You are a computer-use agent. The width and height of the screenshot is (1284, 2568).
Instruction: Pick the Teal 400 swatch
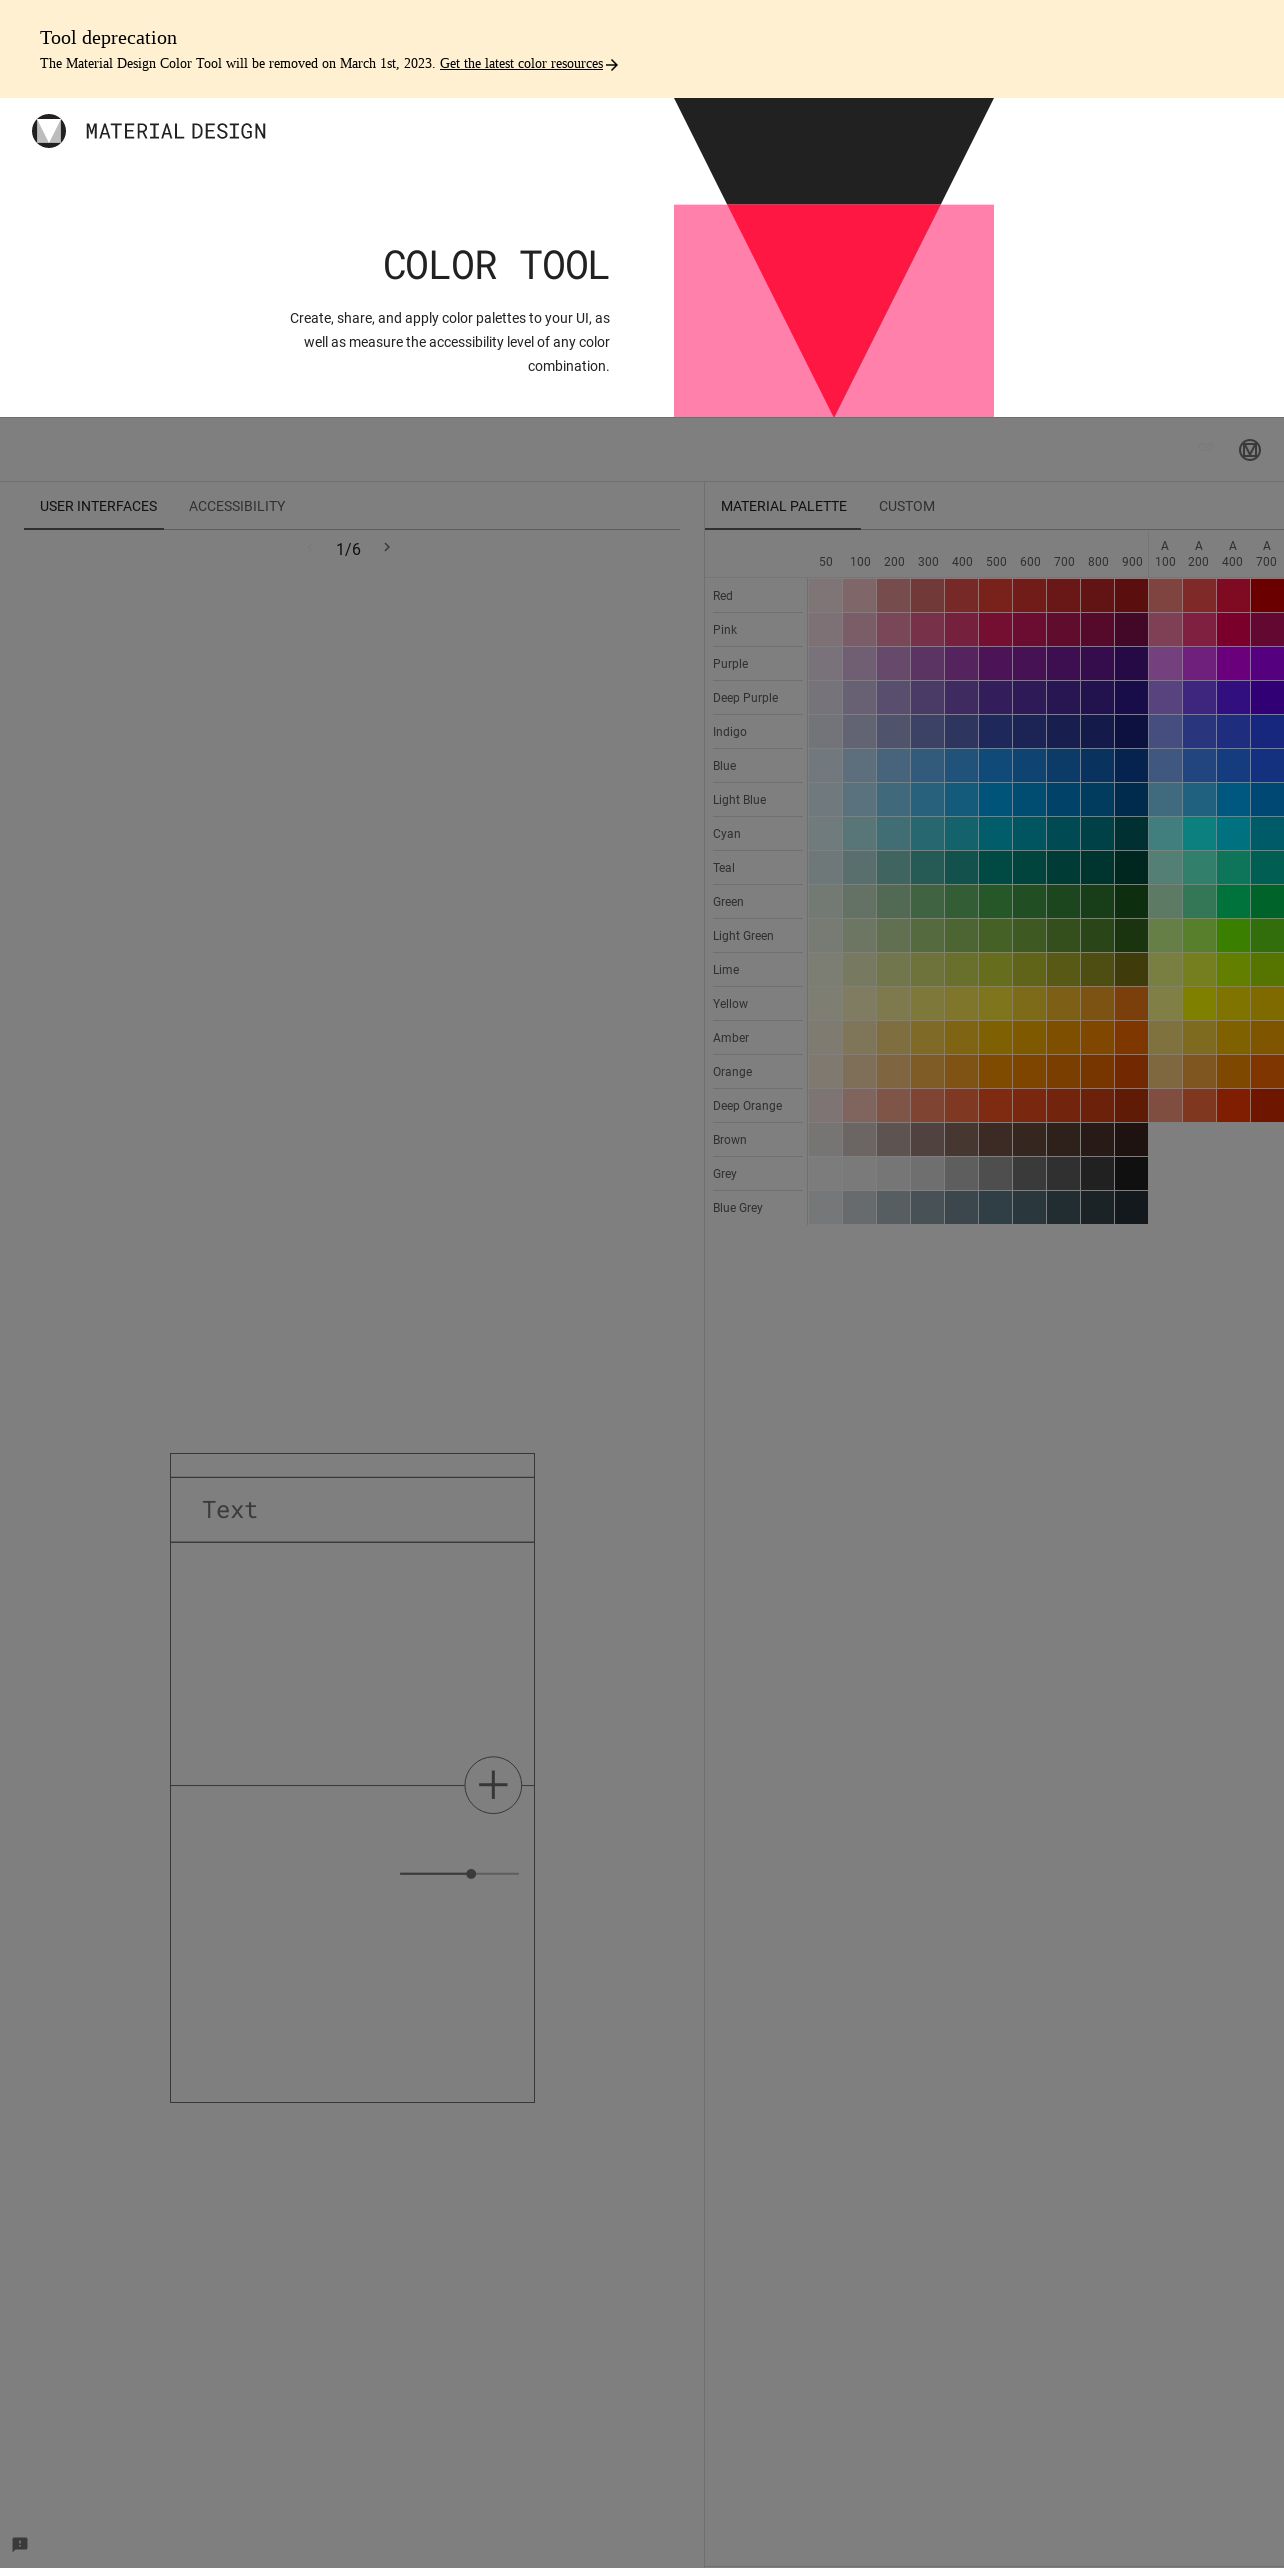(961, 868)
